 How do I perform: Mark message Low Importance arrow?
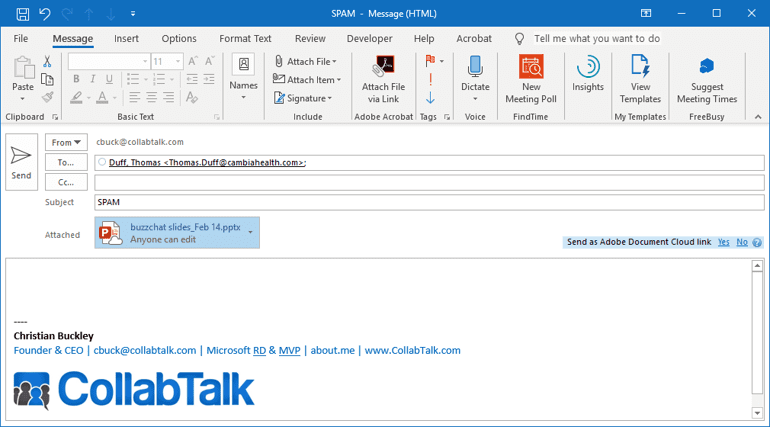(430, 98)
